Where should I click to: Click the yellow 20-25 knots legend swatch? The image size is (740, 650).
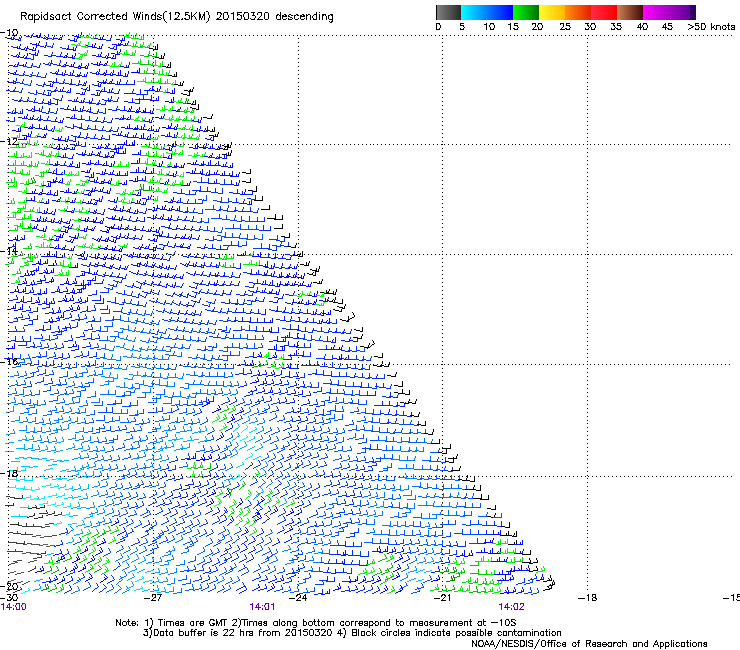coord(552,13)
